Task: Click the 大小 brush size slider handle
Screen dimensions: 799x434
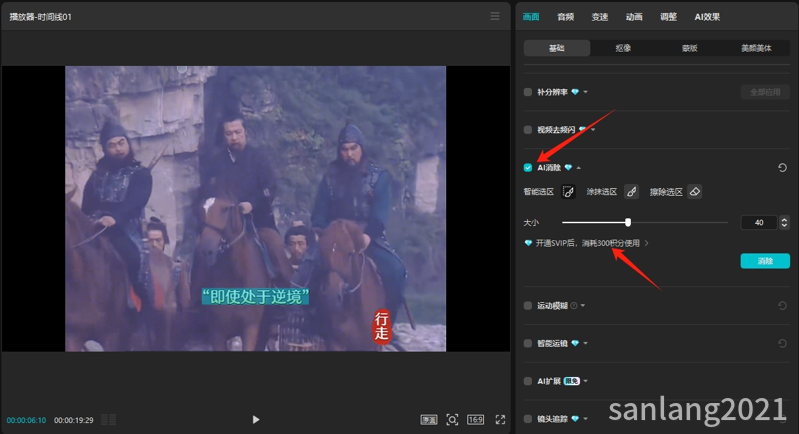Action: pos(628,222)
